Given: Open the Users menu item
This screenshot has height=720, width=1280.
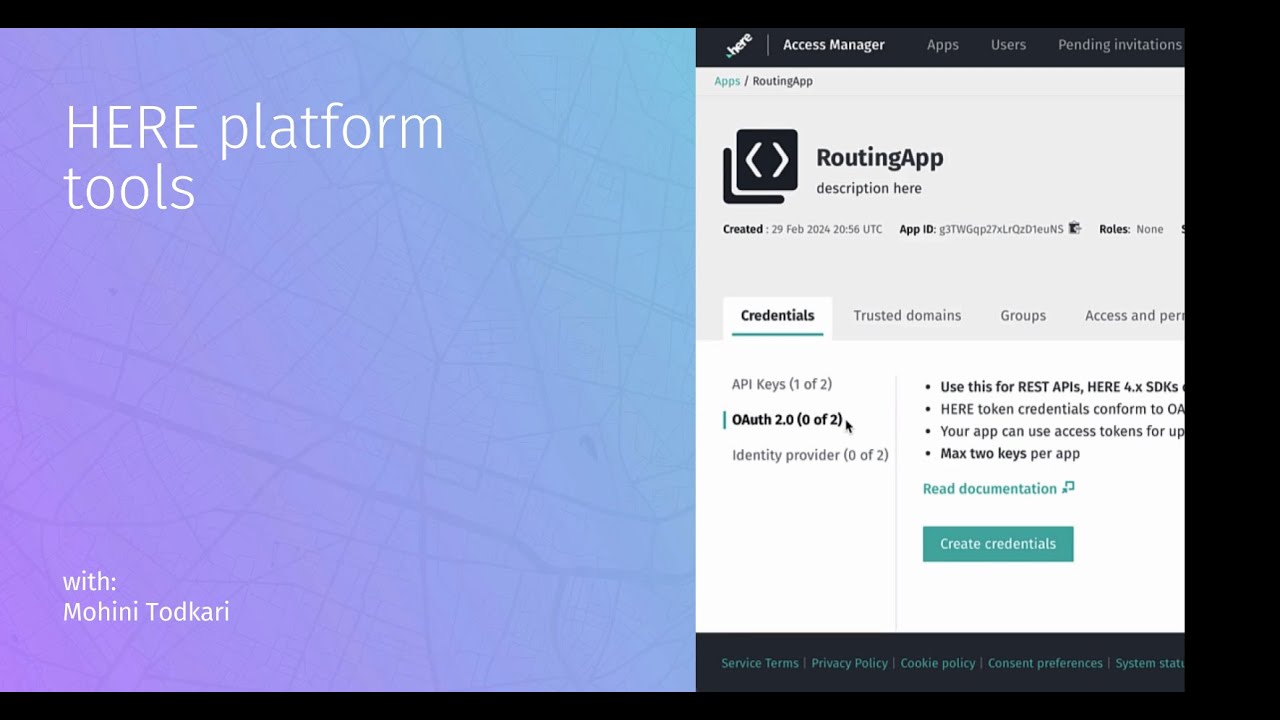Looking at the screenshot, I should click(1008, 45).
